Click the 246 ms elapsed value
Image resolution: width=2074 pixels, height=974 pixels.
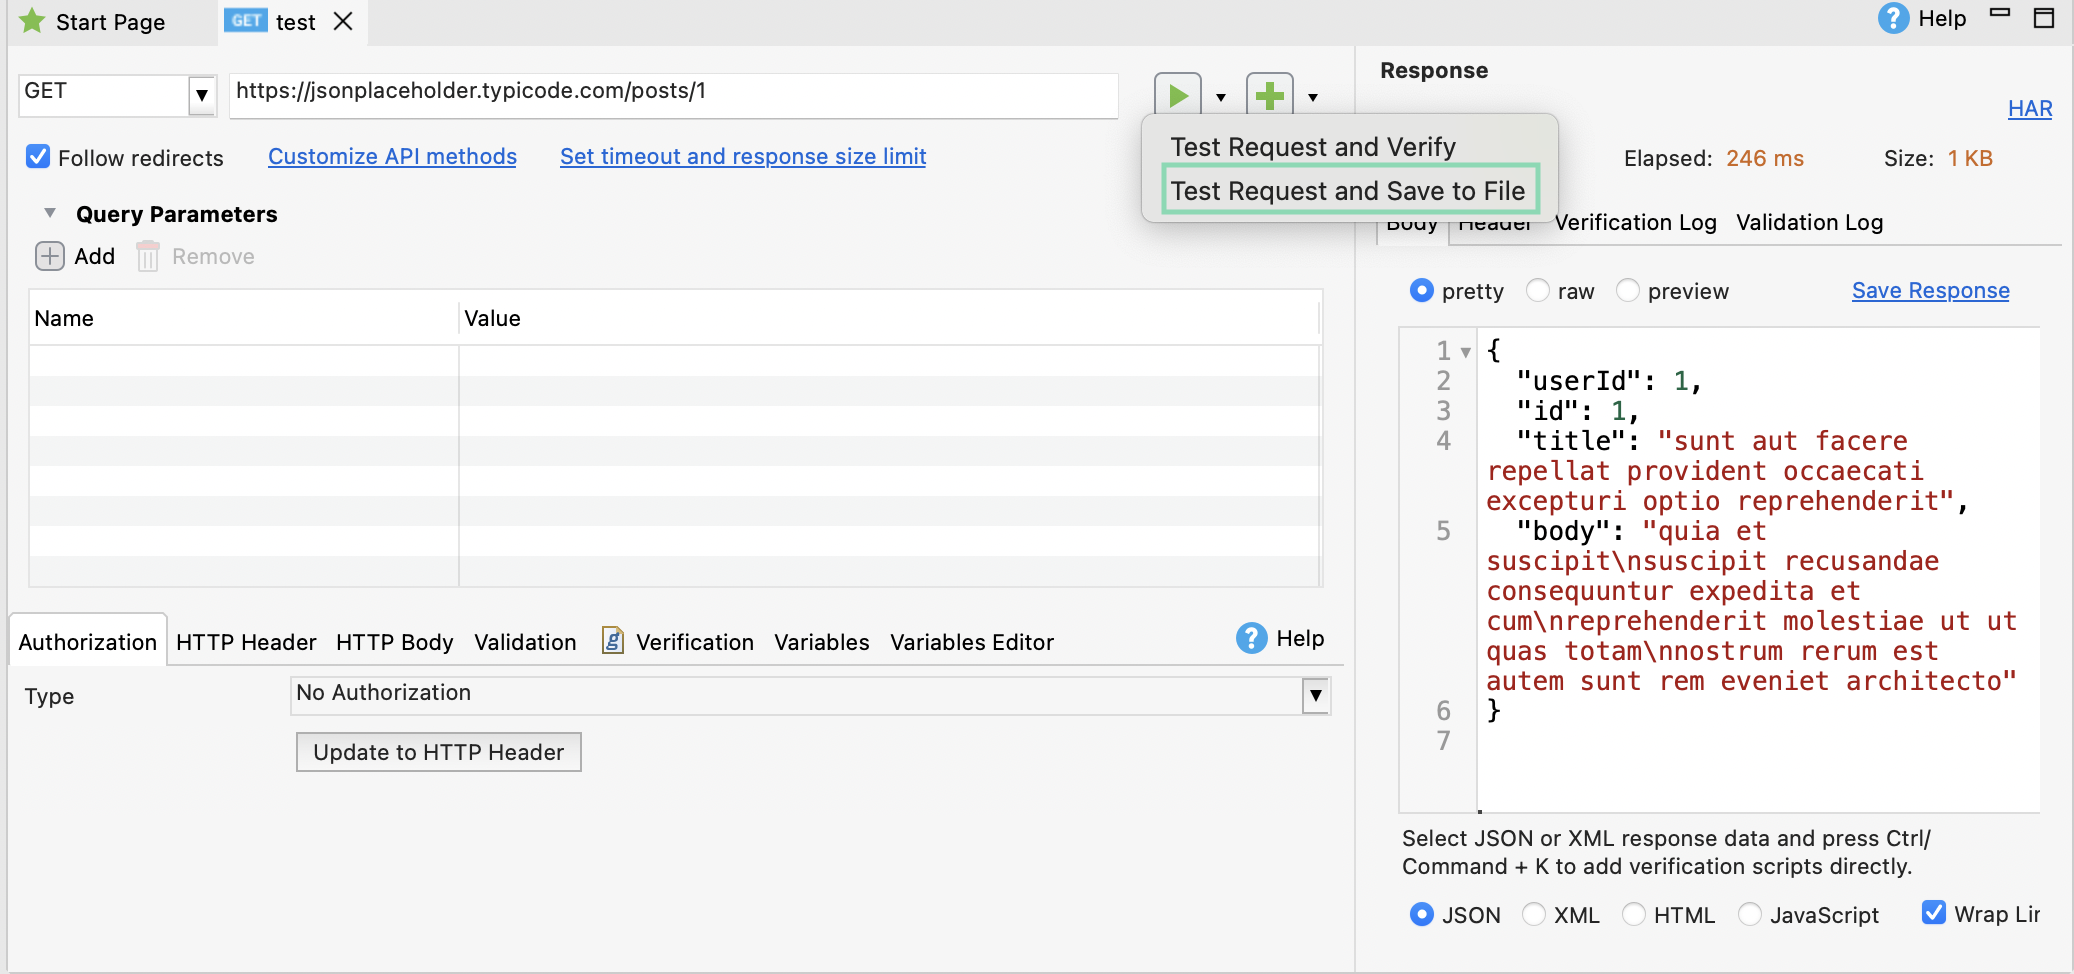point(1765,158)
